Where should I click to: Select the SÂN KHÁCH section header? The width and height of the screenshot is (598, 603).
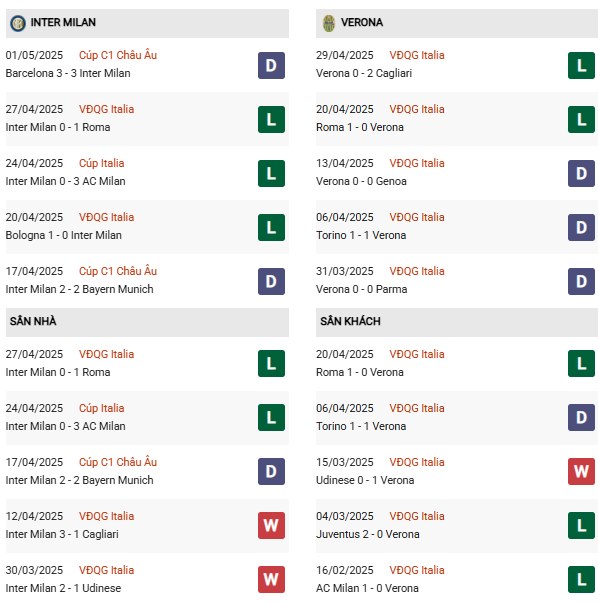tap(457, 322)
